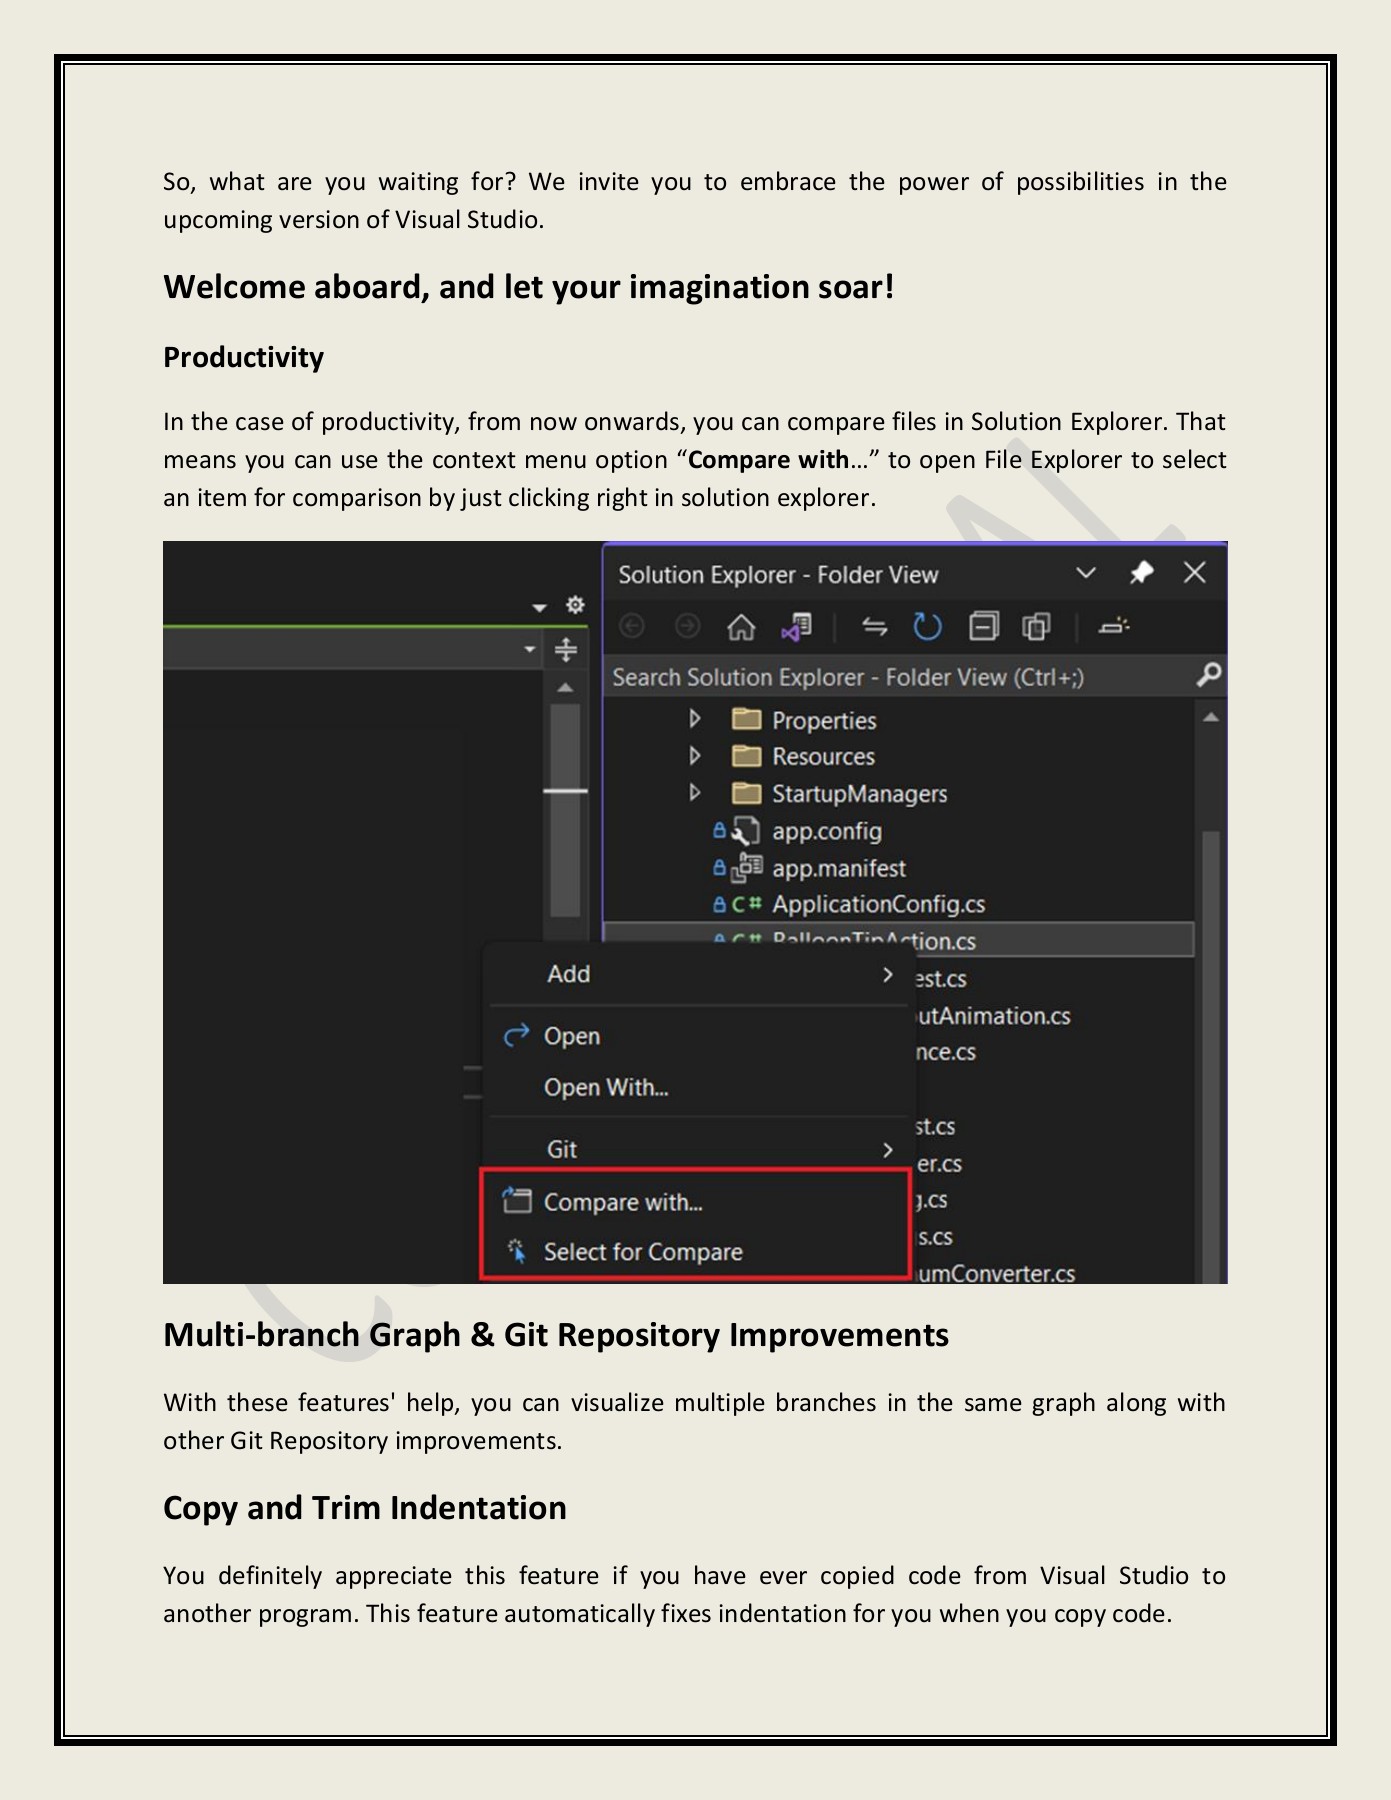Click the Preview Selected Items icon
The image size is (1391, 1800).
[x=1113, y=627]
